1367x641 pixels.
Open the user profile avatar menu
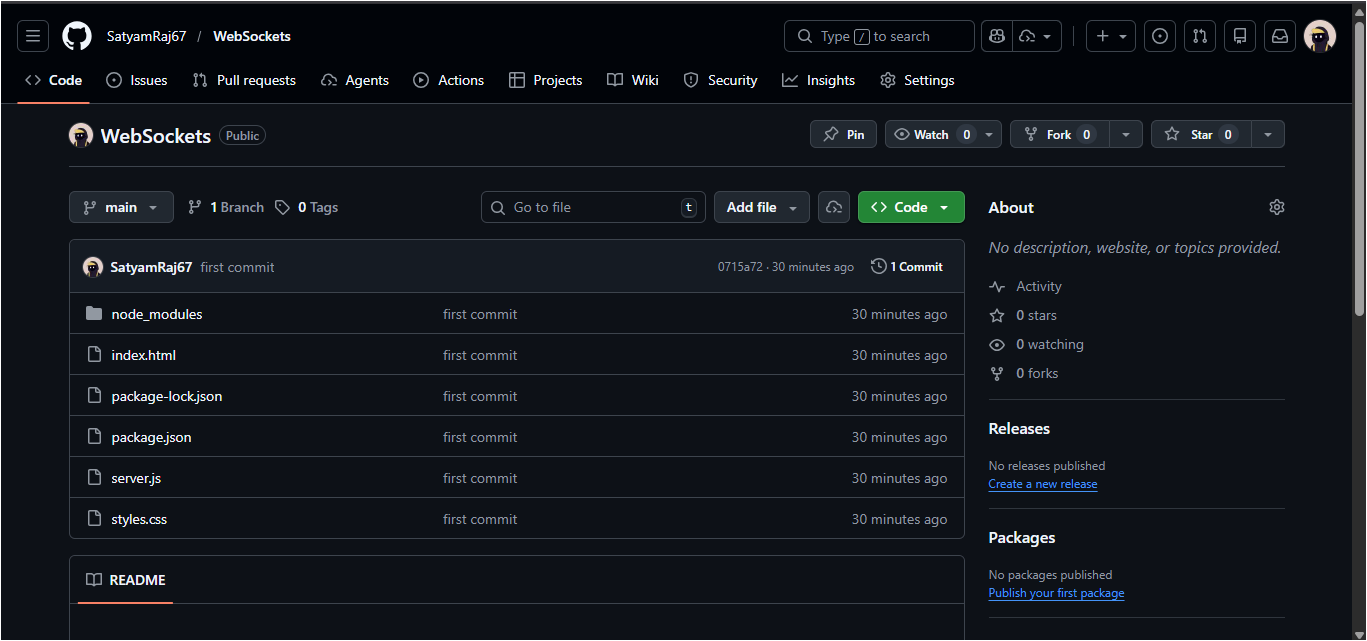tap(1320, 36)
